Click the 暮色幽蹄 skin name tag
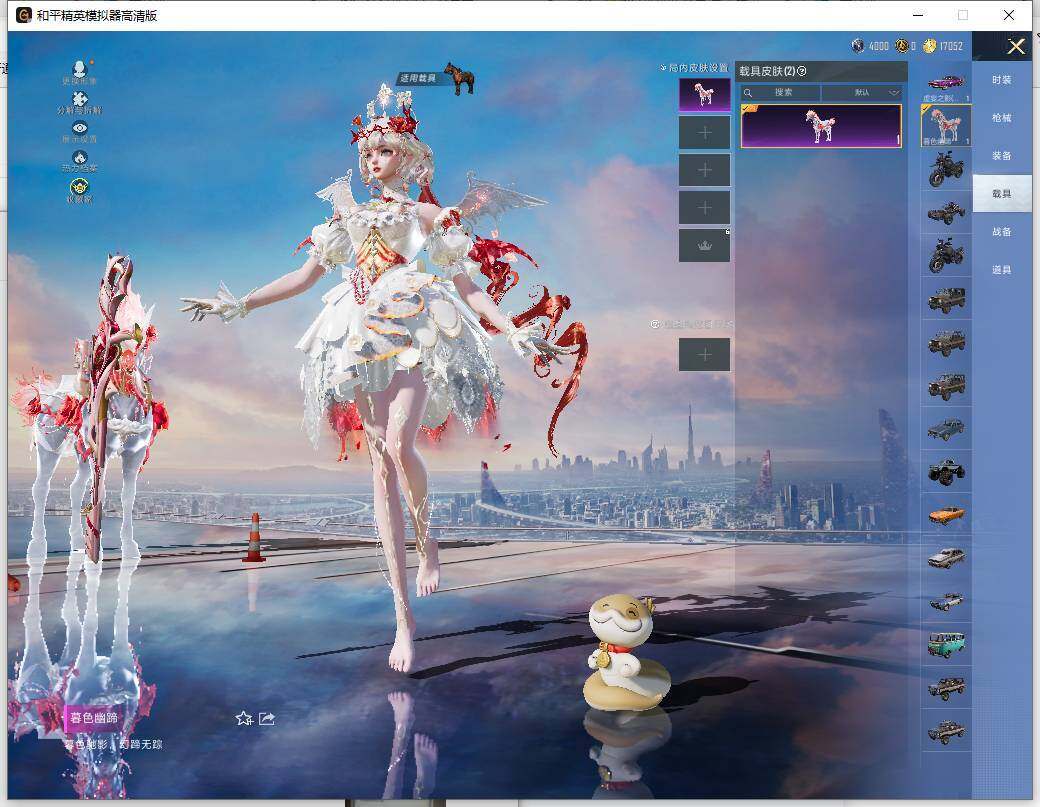 pos(94,717)
